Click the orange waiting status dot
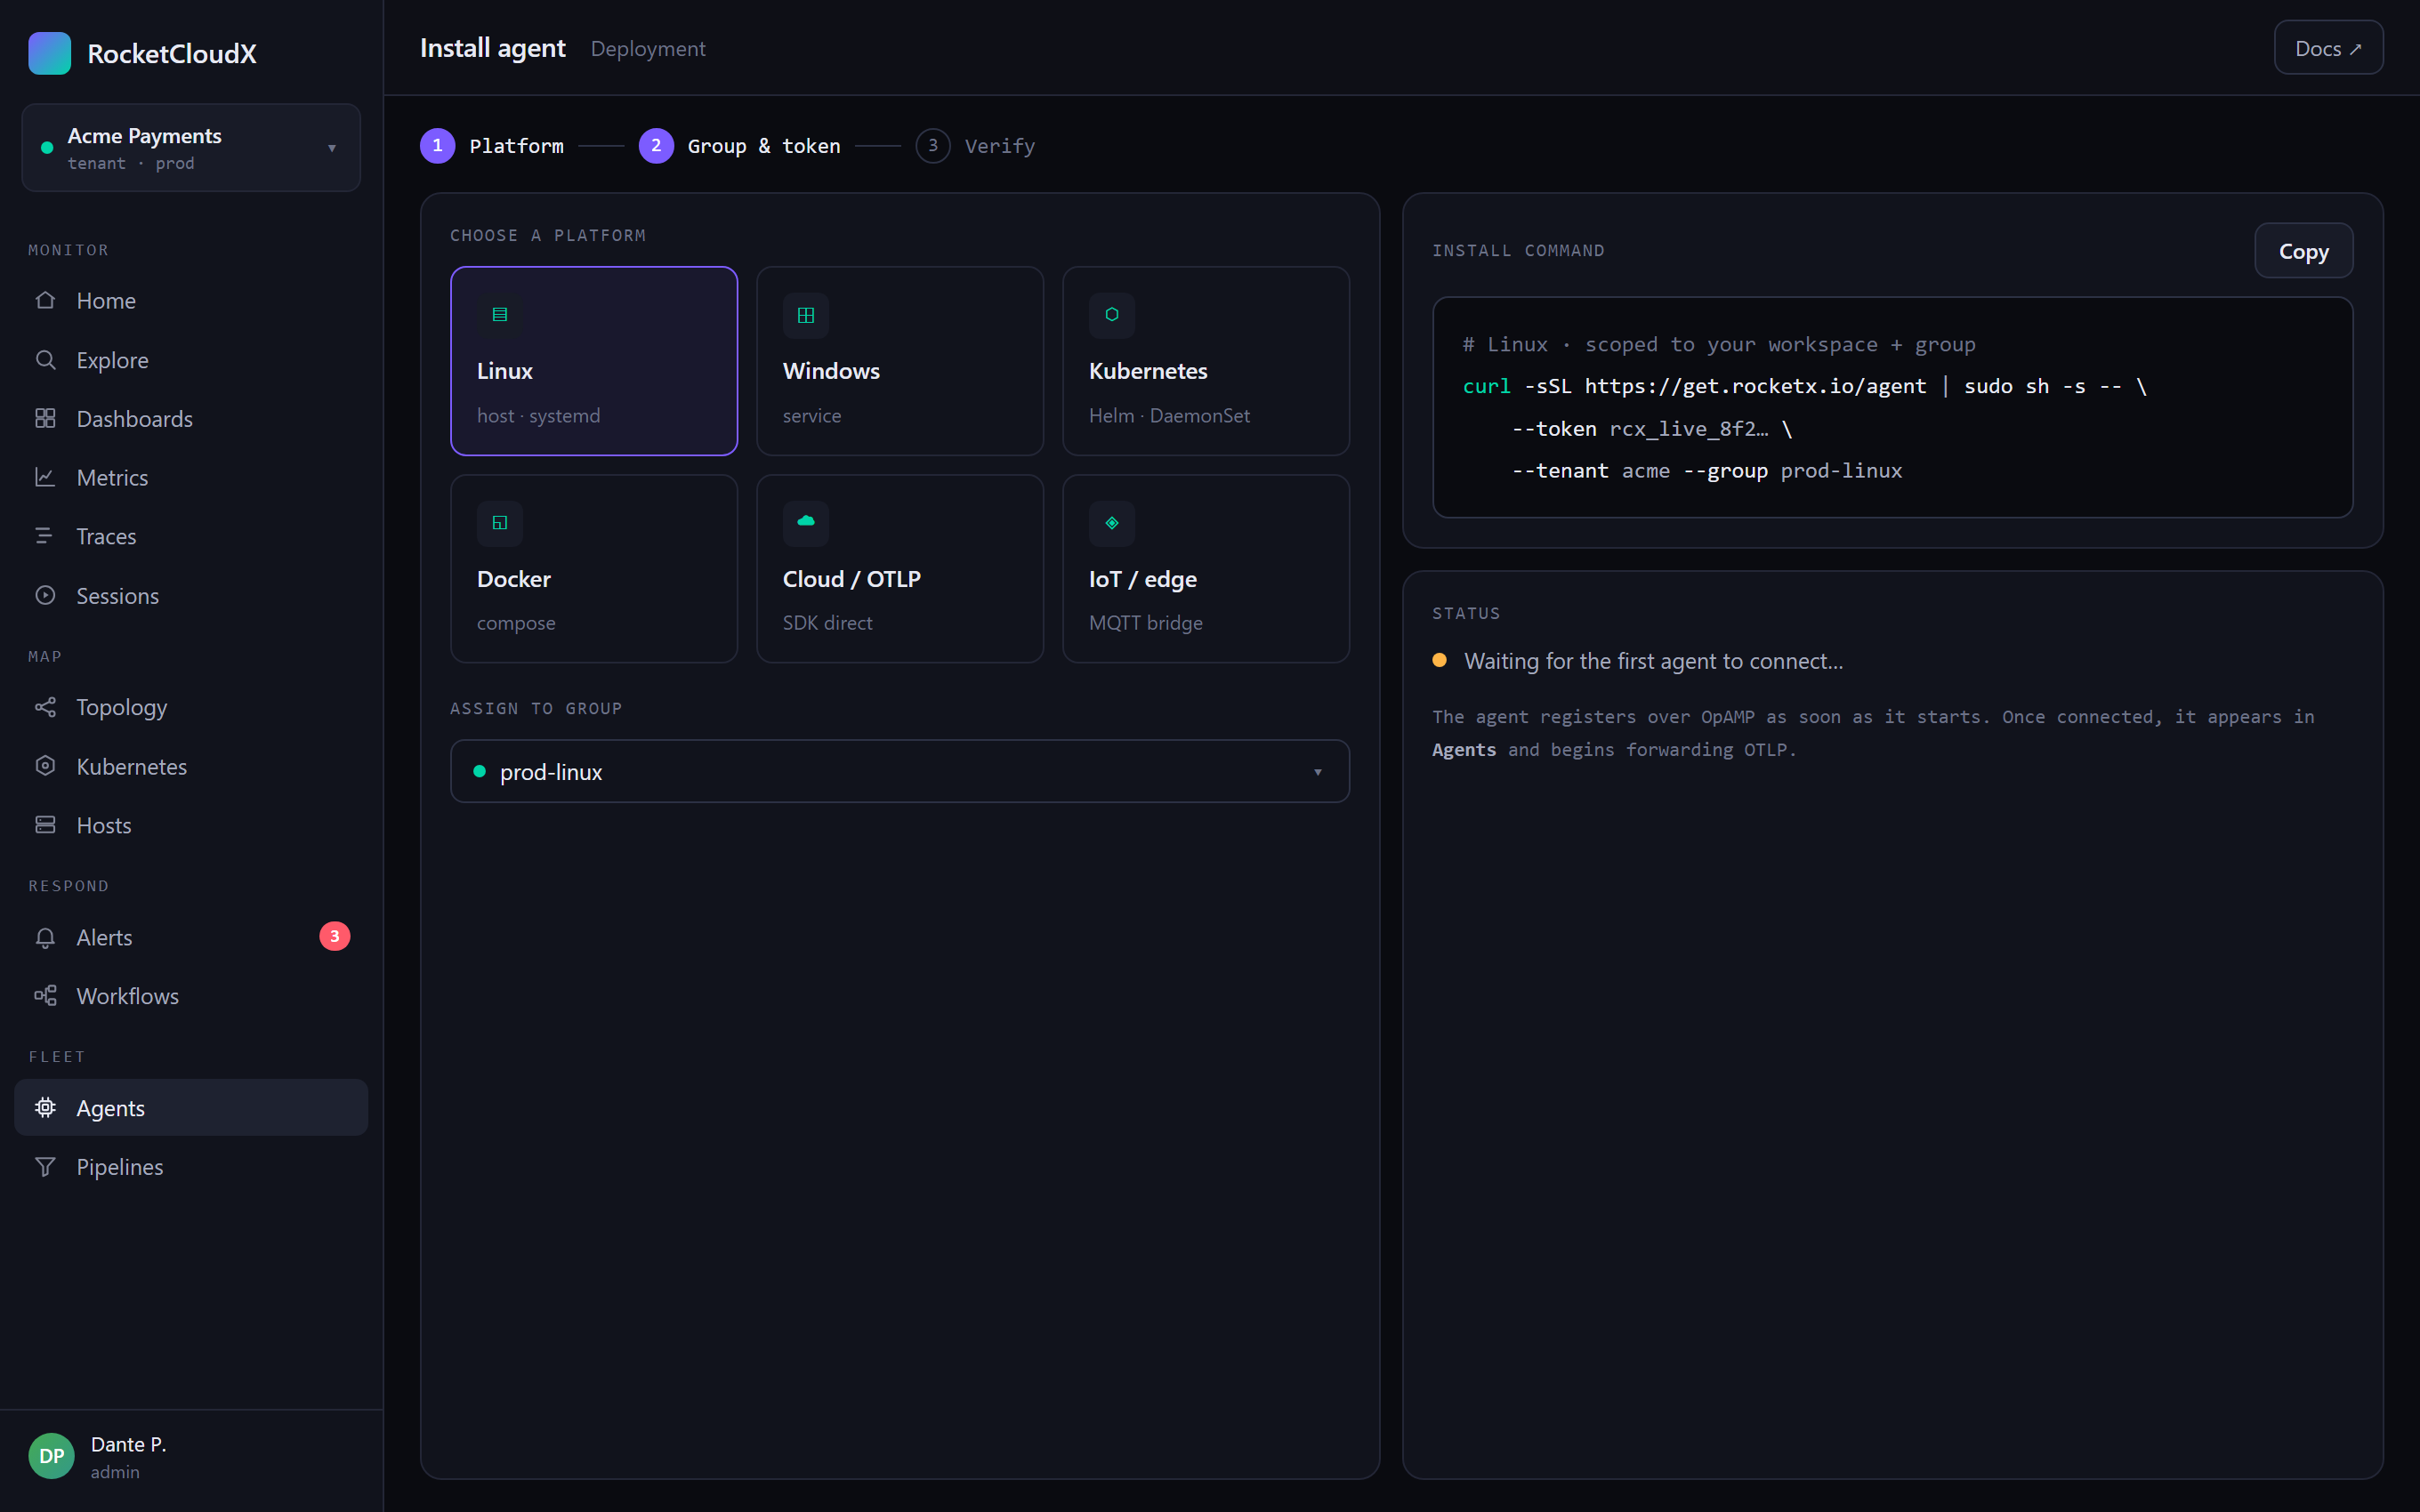2420x1512 pixels. pyautogui.click(x=1439, y=660)
